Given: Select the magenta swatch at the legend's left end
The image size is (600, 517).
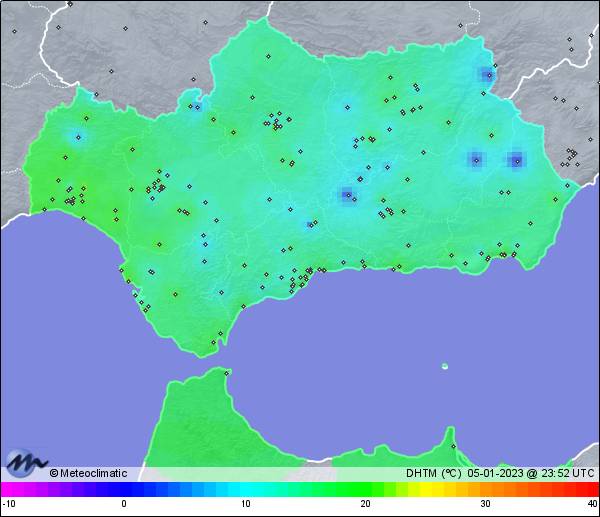Looking at the screenshot, I should 8,489.
